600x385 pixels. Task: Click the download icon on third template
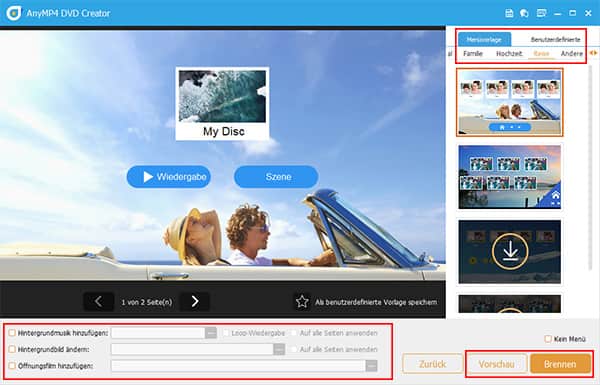510,251
